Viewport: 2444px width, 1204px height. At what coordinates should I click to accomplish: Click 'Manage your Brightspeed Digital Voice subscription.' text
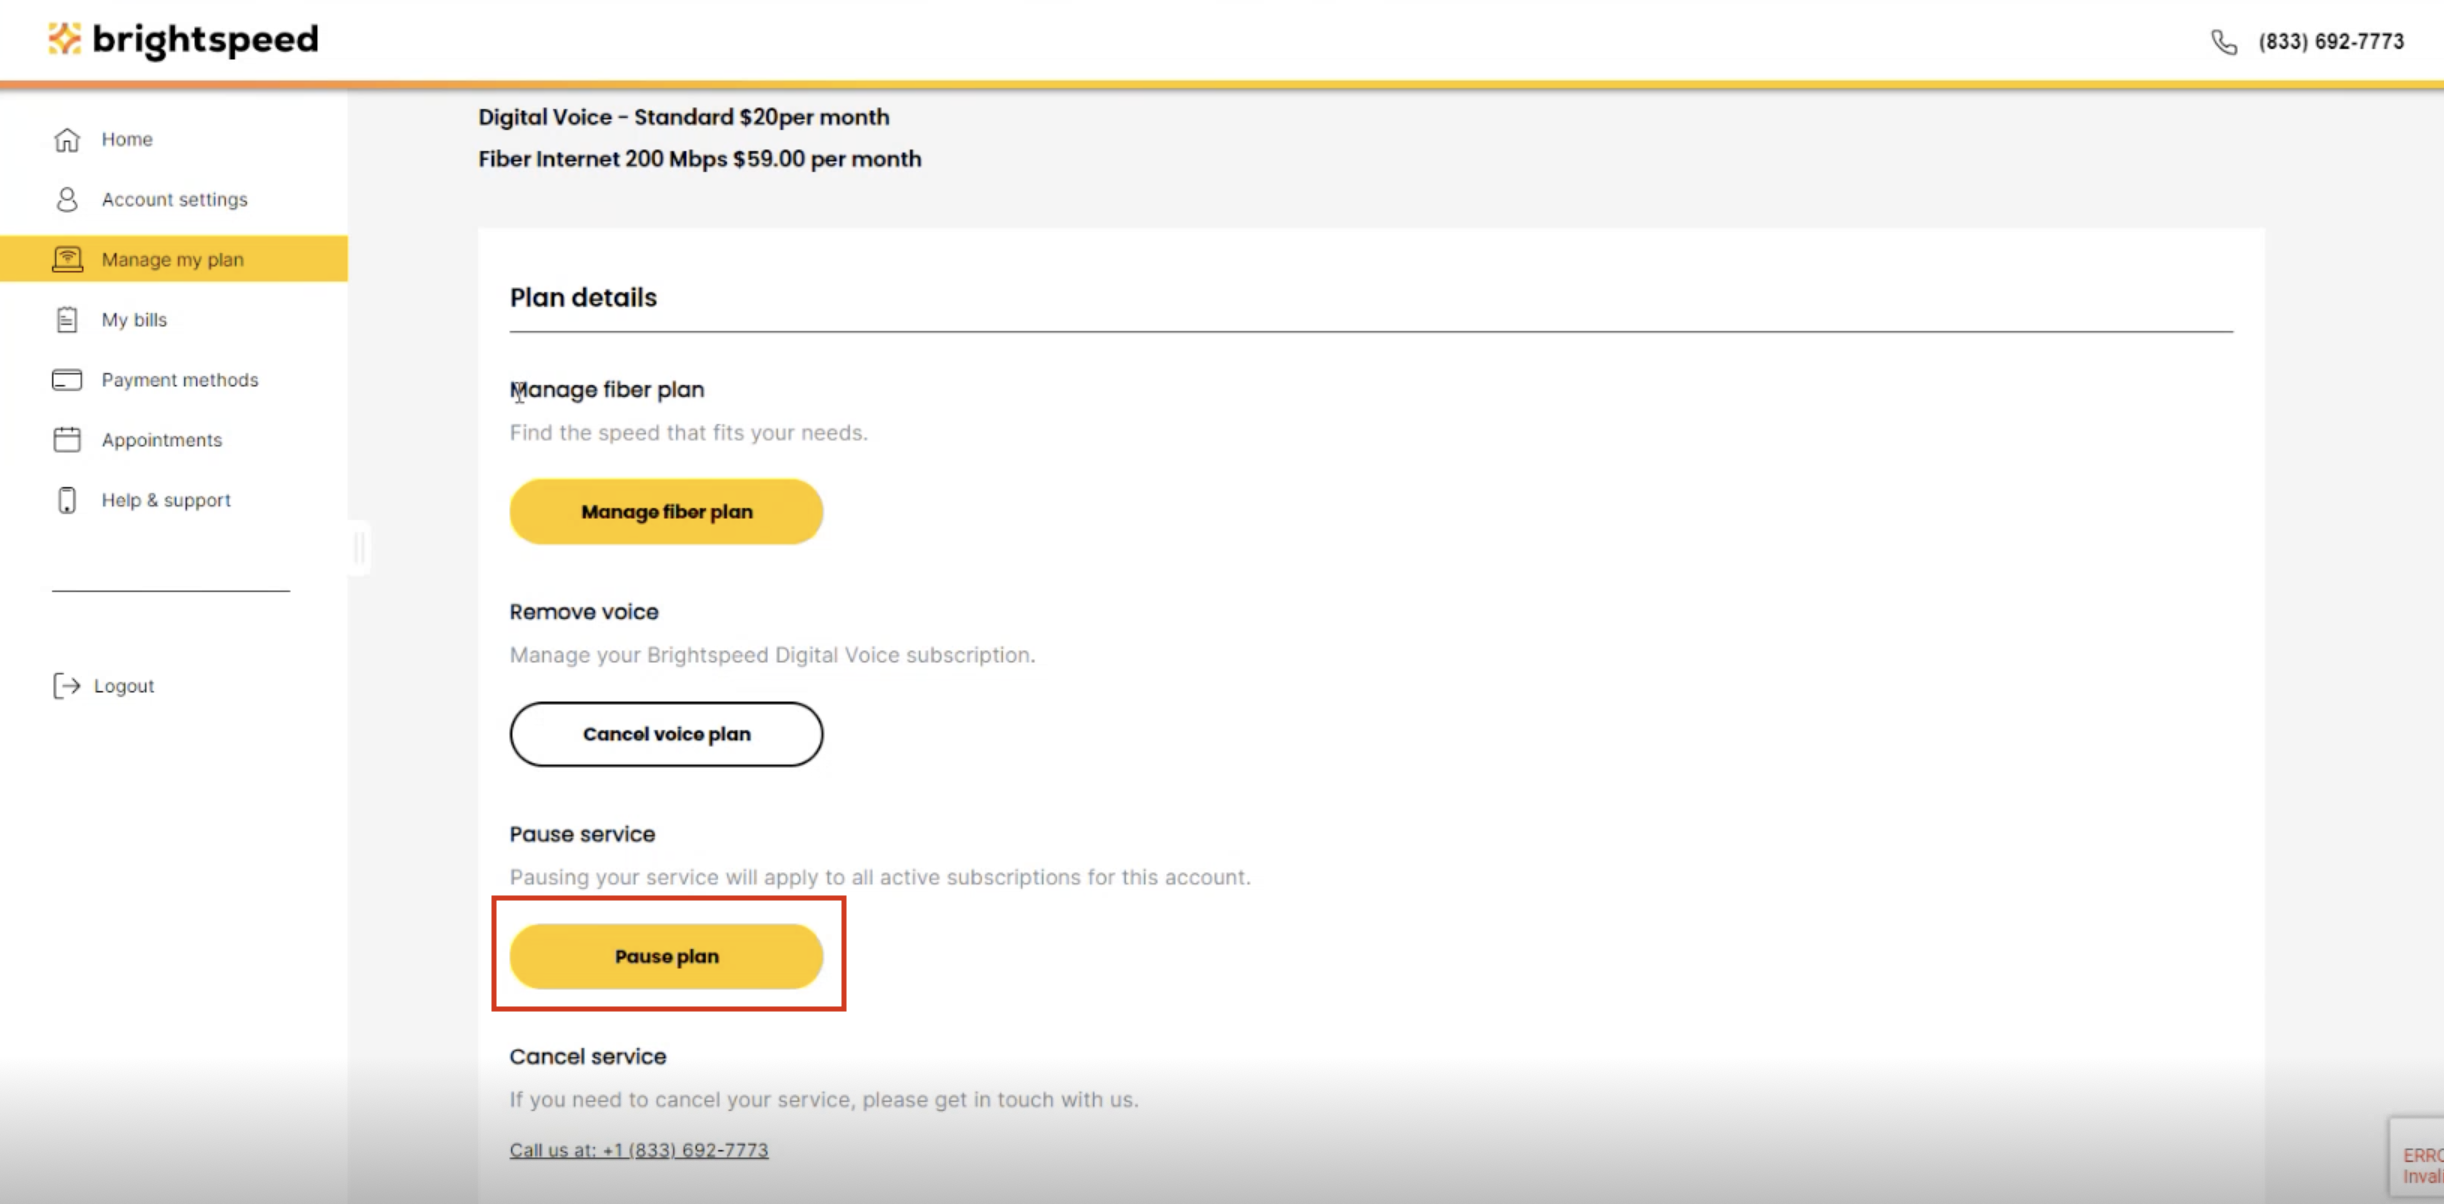(773, 655)
